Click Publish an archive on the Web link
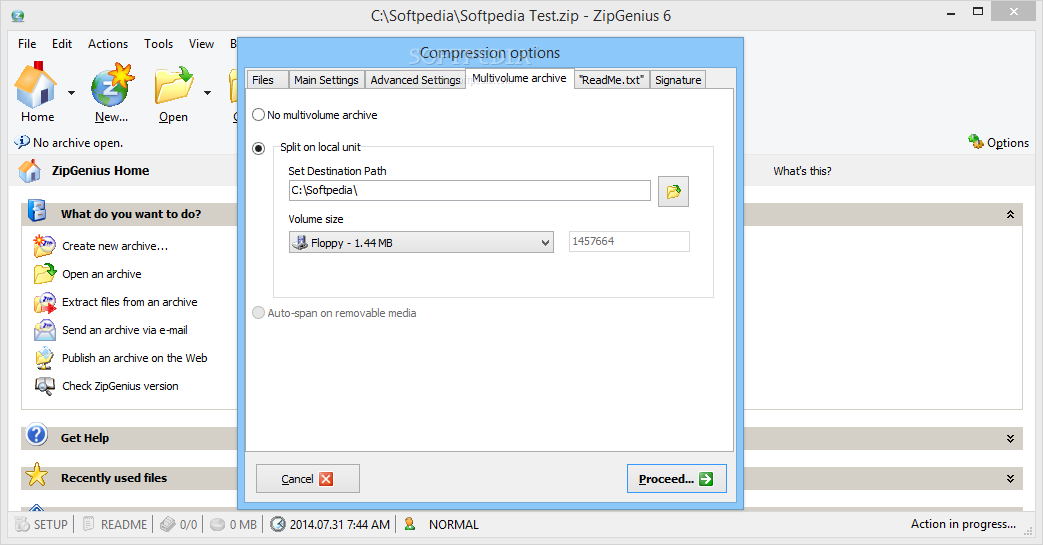 pos(134,357)
